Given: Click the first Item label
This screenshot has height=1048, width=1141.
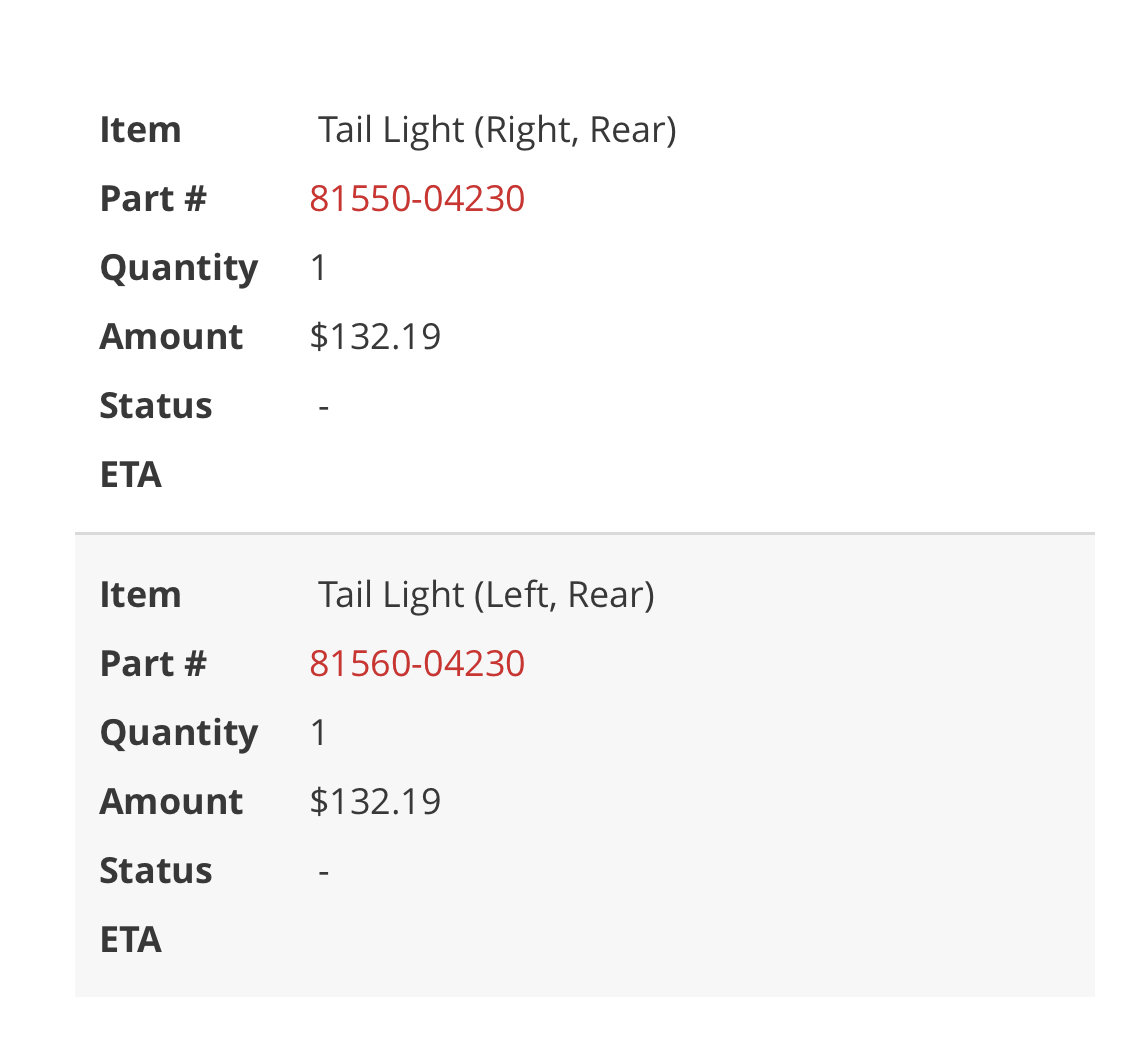Looking at the screenshot, I should (140, 130).
